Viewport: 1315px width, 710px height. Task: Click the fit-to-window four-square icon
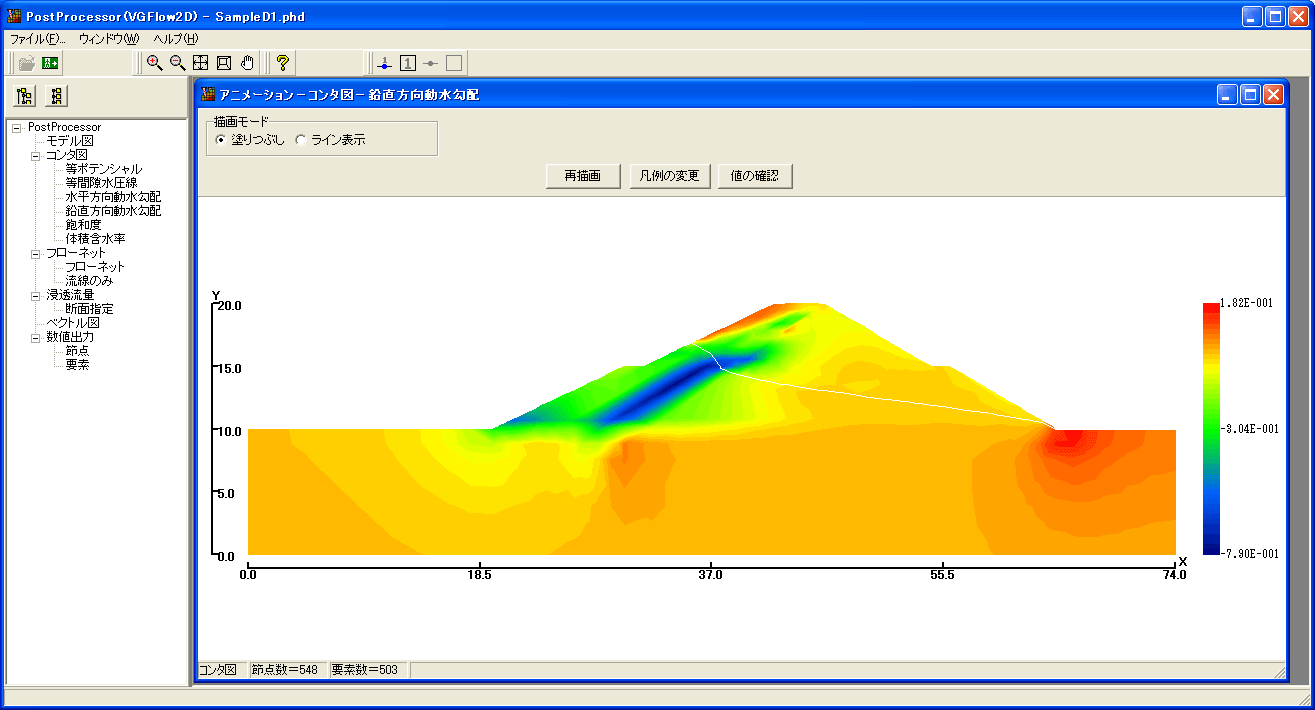[x=201, y=63]
